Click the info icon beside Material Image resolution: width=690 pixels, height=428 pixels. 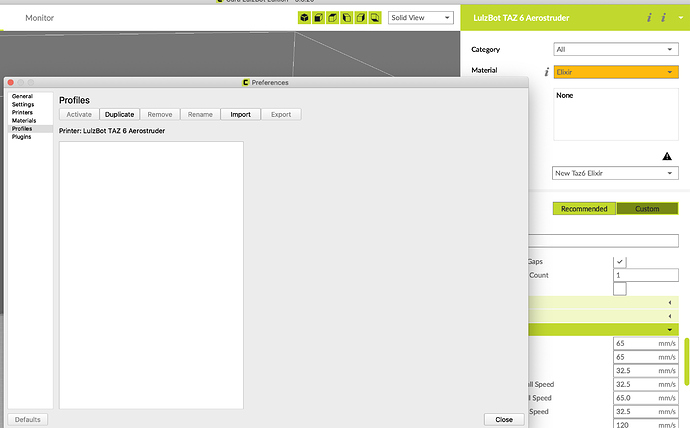[547, 72]
